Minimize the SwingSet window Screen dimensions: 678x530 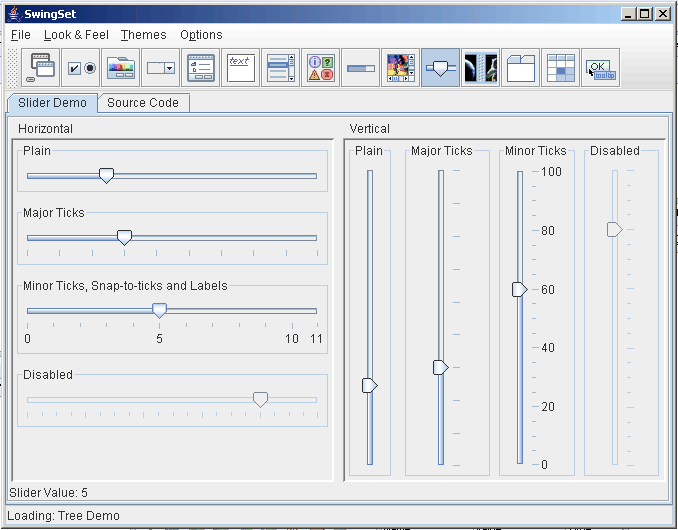[x=628, y=14]
